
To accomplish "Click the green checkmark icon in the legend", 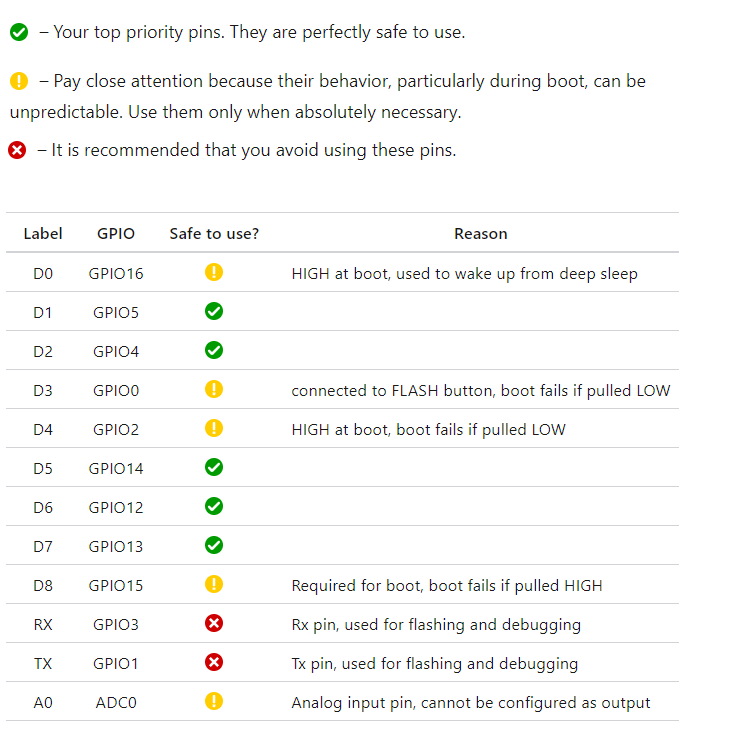I will click(x=19, y=32).
